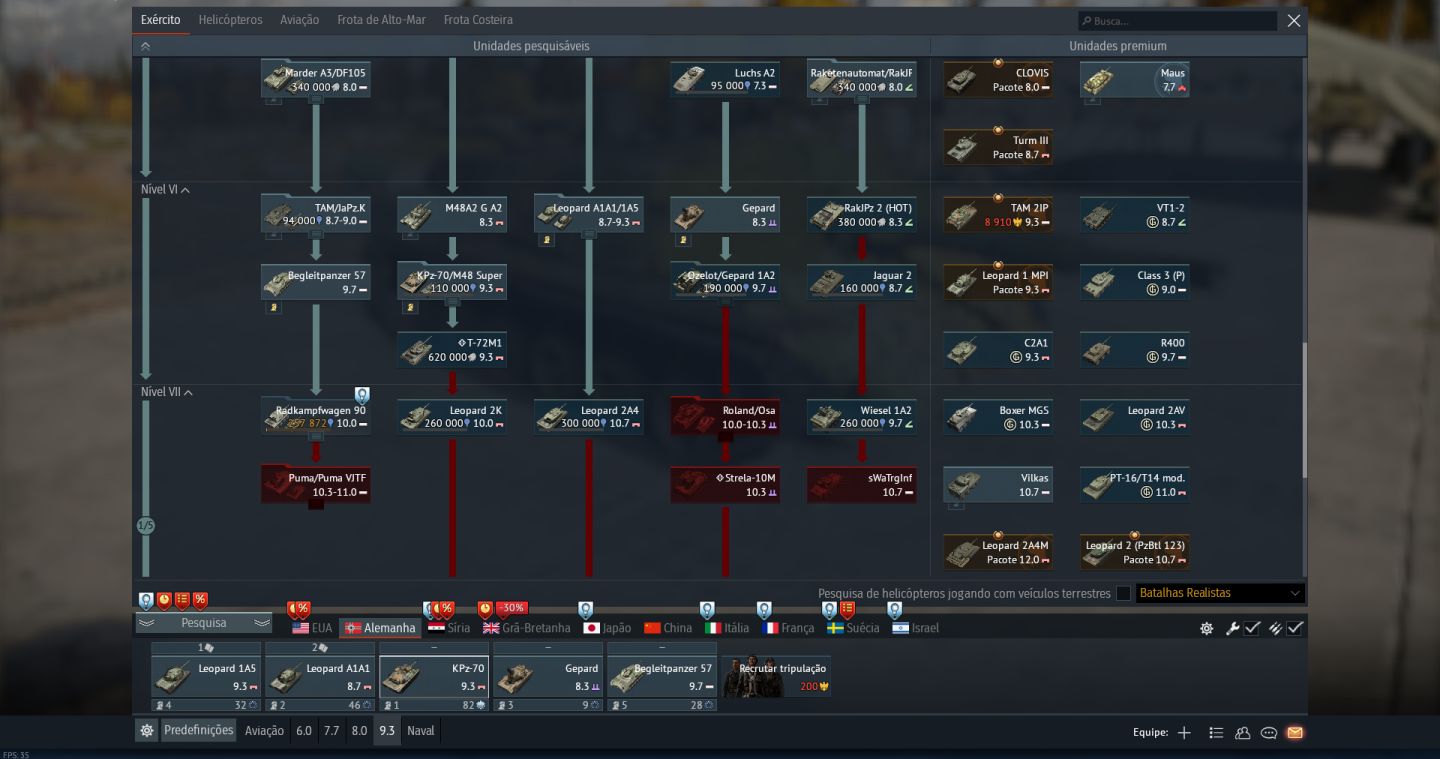This screenshot has width=1440, height=759.
Task: Click the red clock bonus badge above Pesquisa
Action: 164,601
